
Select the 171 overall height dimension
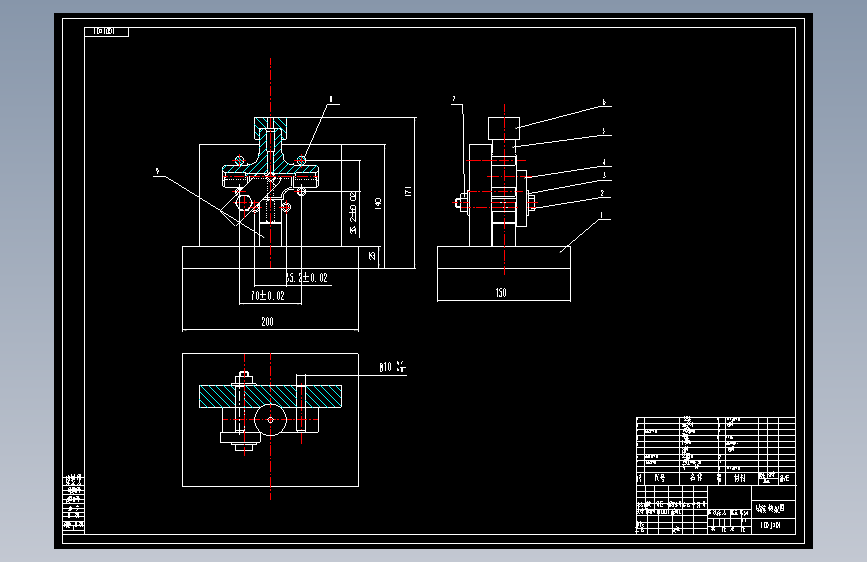point(409,191)
